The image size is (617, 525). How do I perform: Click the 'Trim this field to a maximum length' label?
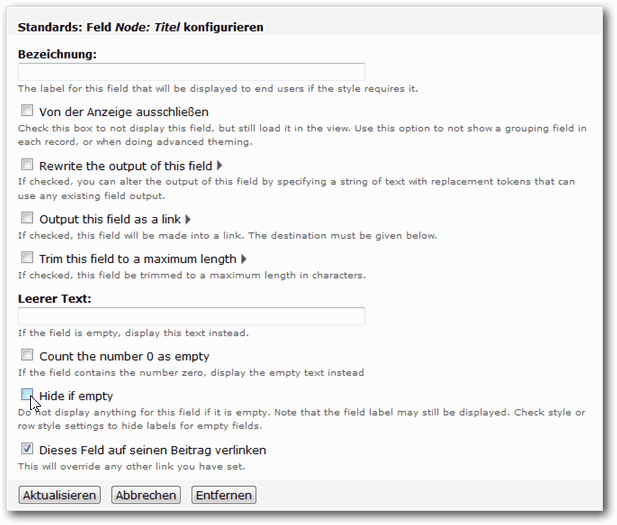point(138,259)
